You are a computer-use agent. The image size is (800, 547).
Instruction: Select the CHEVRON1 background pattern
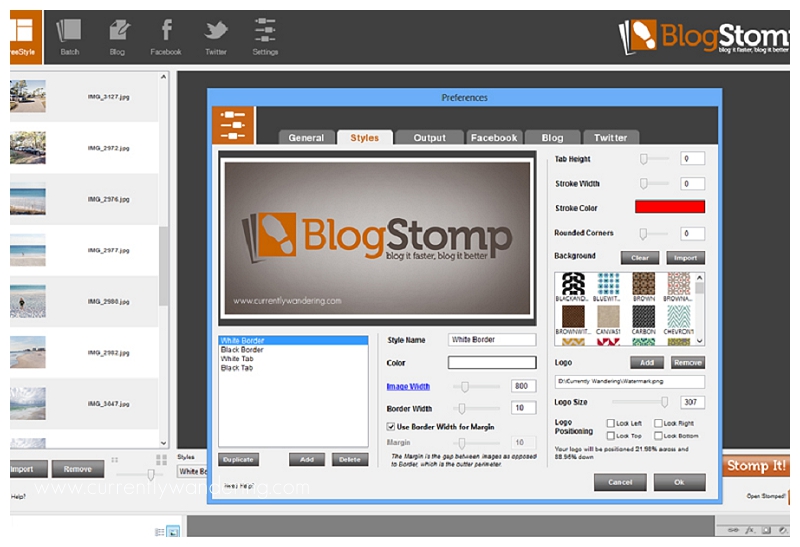(679, 320)
